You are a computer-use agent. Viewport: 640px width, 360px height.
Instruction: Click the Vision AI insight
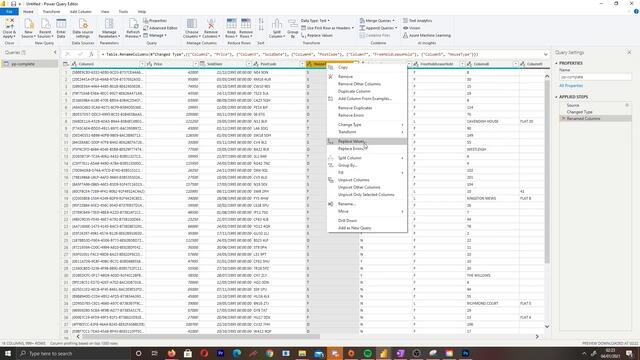[411, 28]
